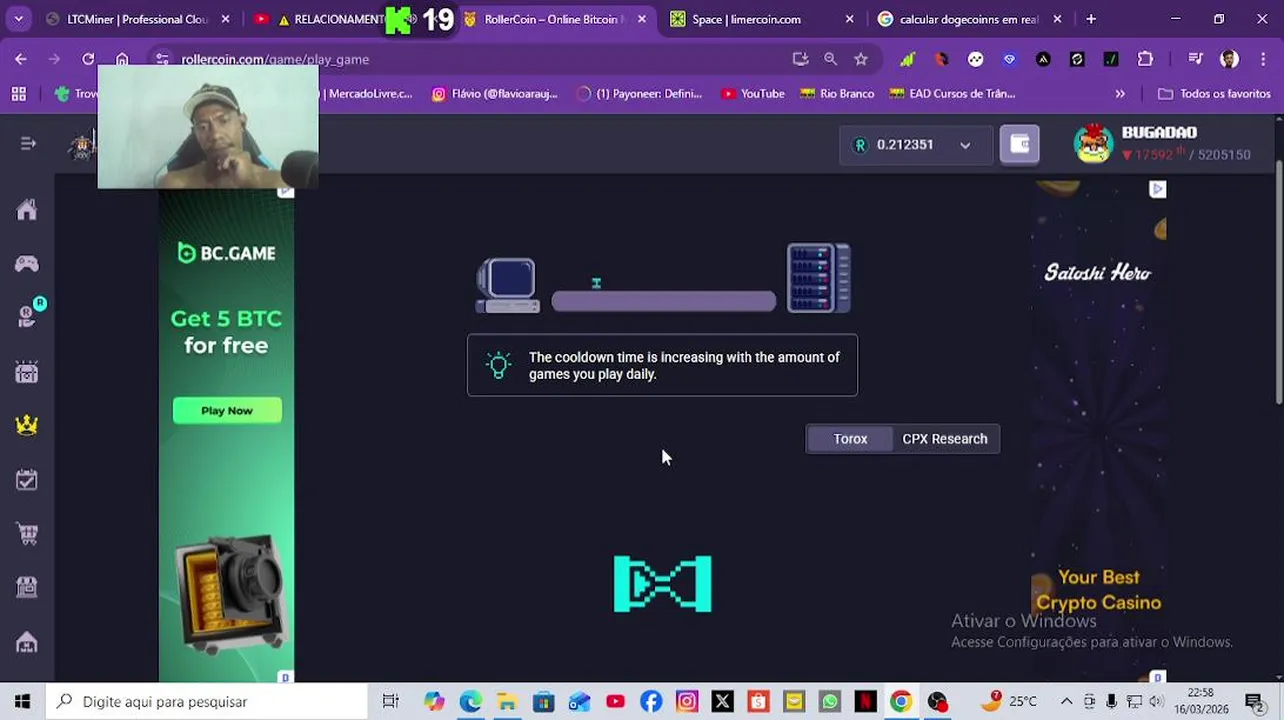This screenshot has width=1284, height=720.
Task: Open Task View on the taskbar
Action: click(390, 701)
